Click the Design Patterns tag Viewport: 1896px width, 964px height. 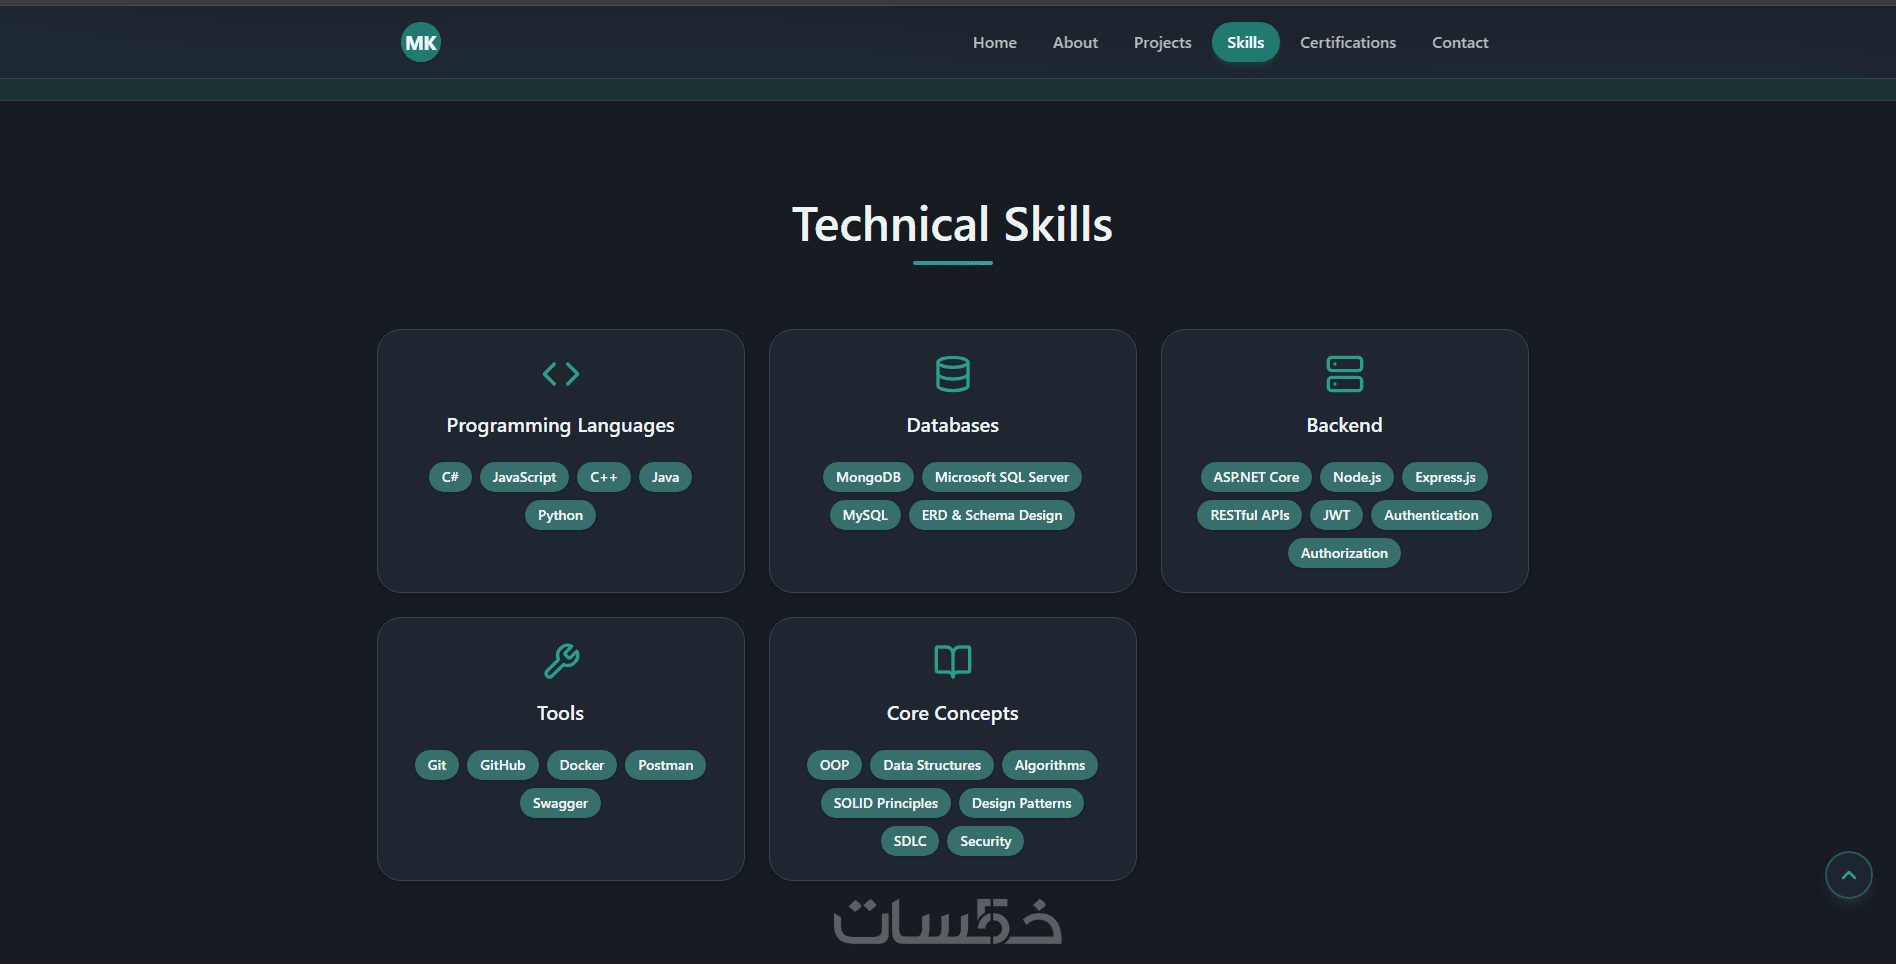tap(1021, 803)
